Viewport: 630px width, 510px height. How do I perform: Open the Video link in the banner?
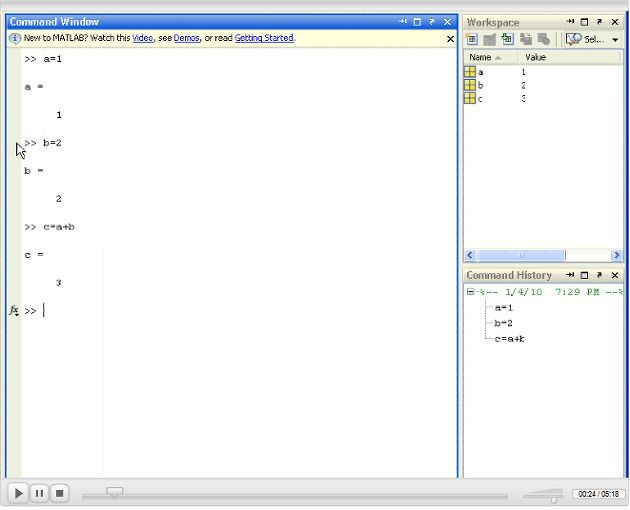coord(143,38)
